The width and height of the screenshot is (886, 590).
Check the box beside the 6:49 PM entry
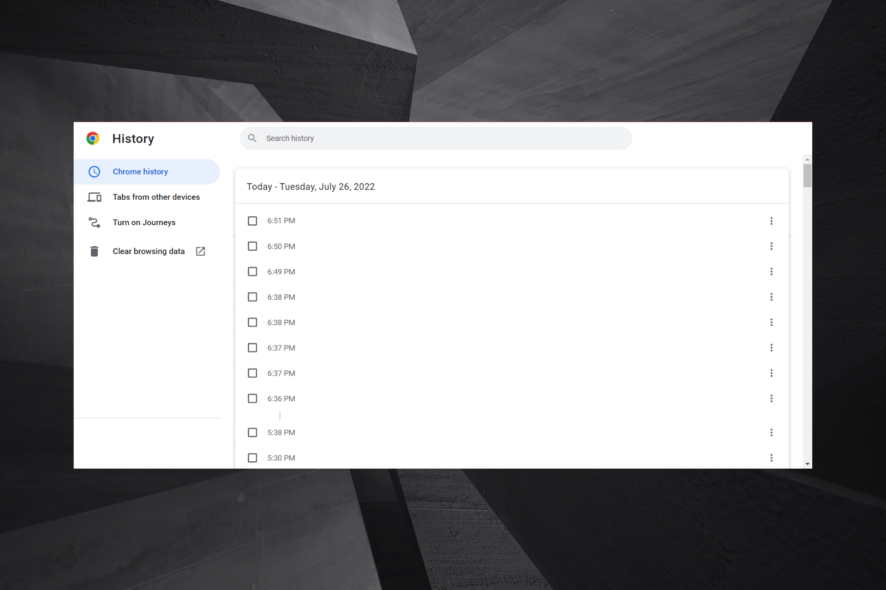[x=253, y=272]
